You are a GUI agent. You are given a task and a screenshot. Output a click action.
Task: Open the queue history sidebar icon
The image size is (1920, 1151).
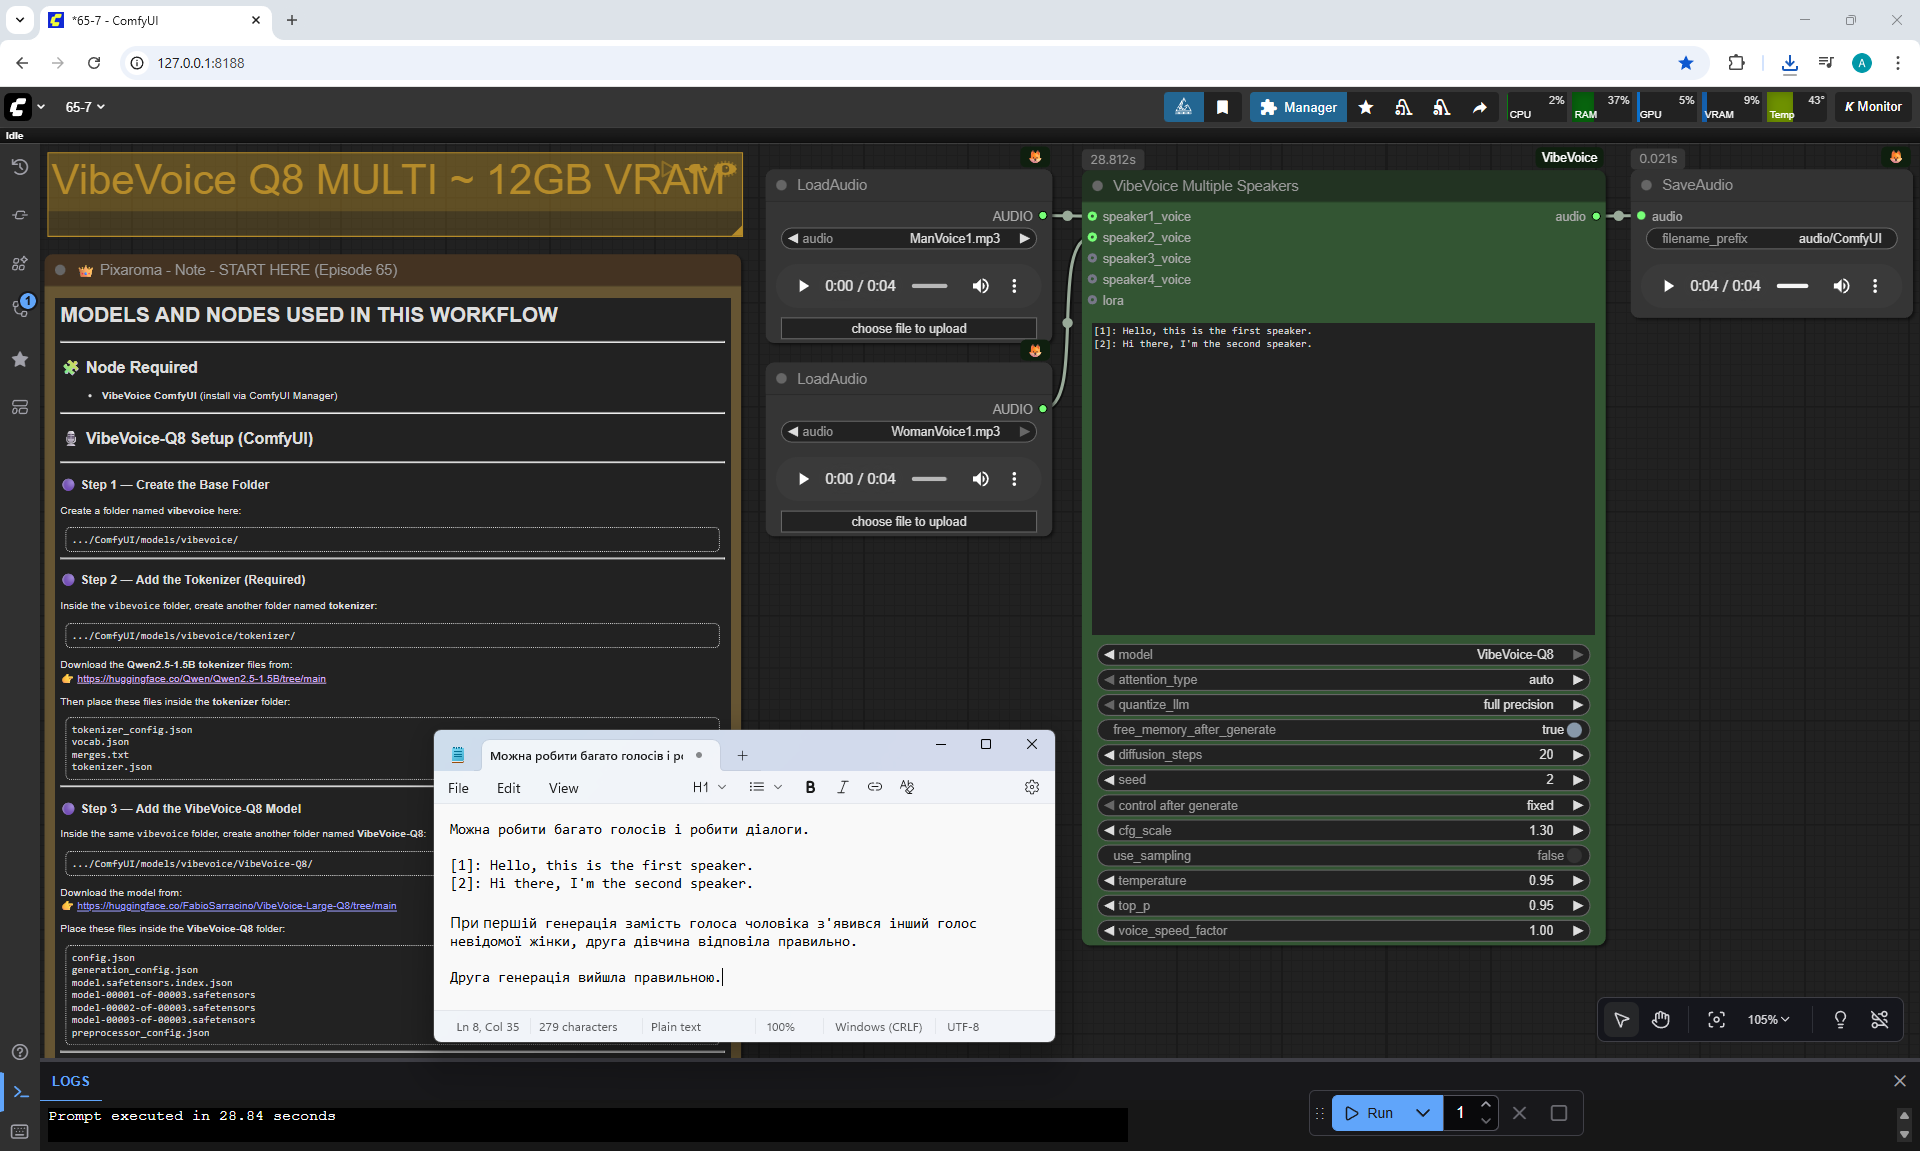pyautogui.click(x=20, y=167)
